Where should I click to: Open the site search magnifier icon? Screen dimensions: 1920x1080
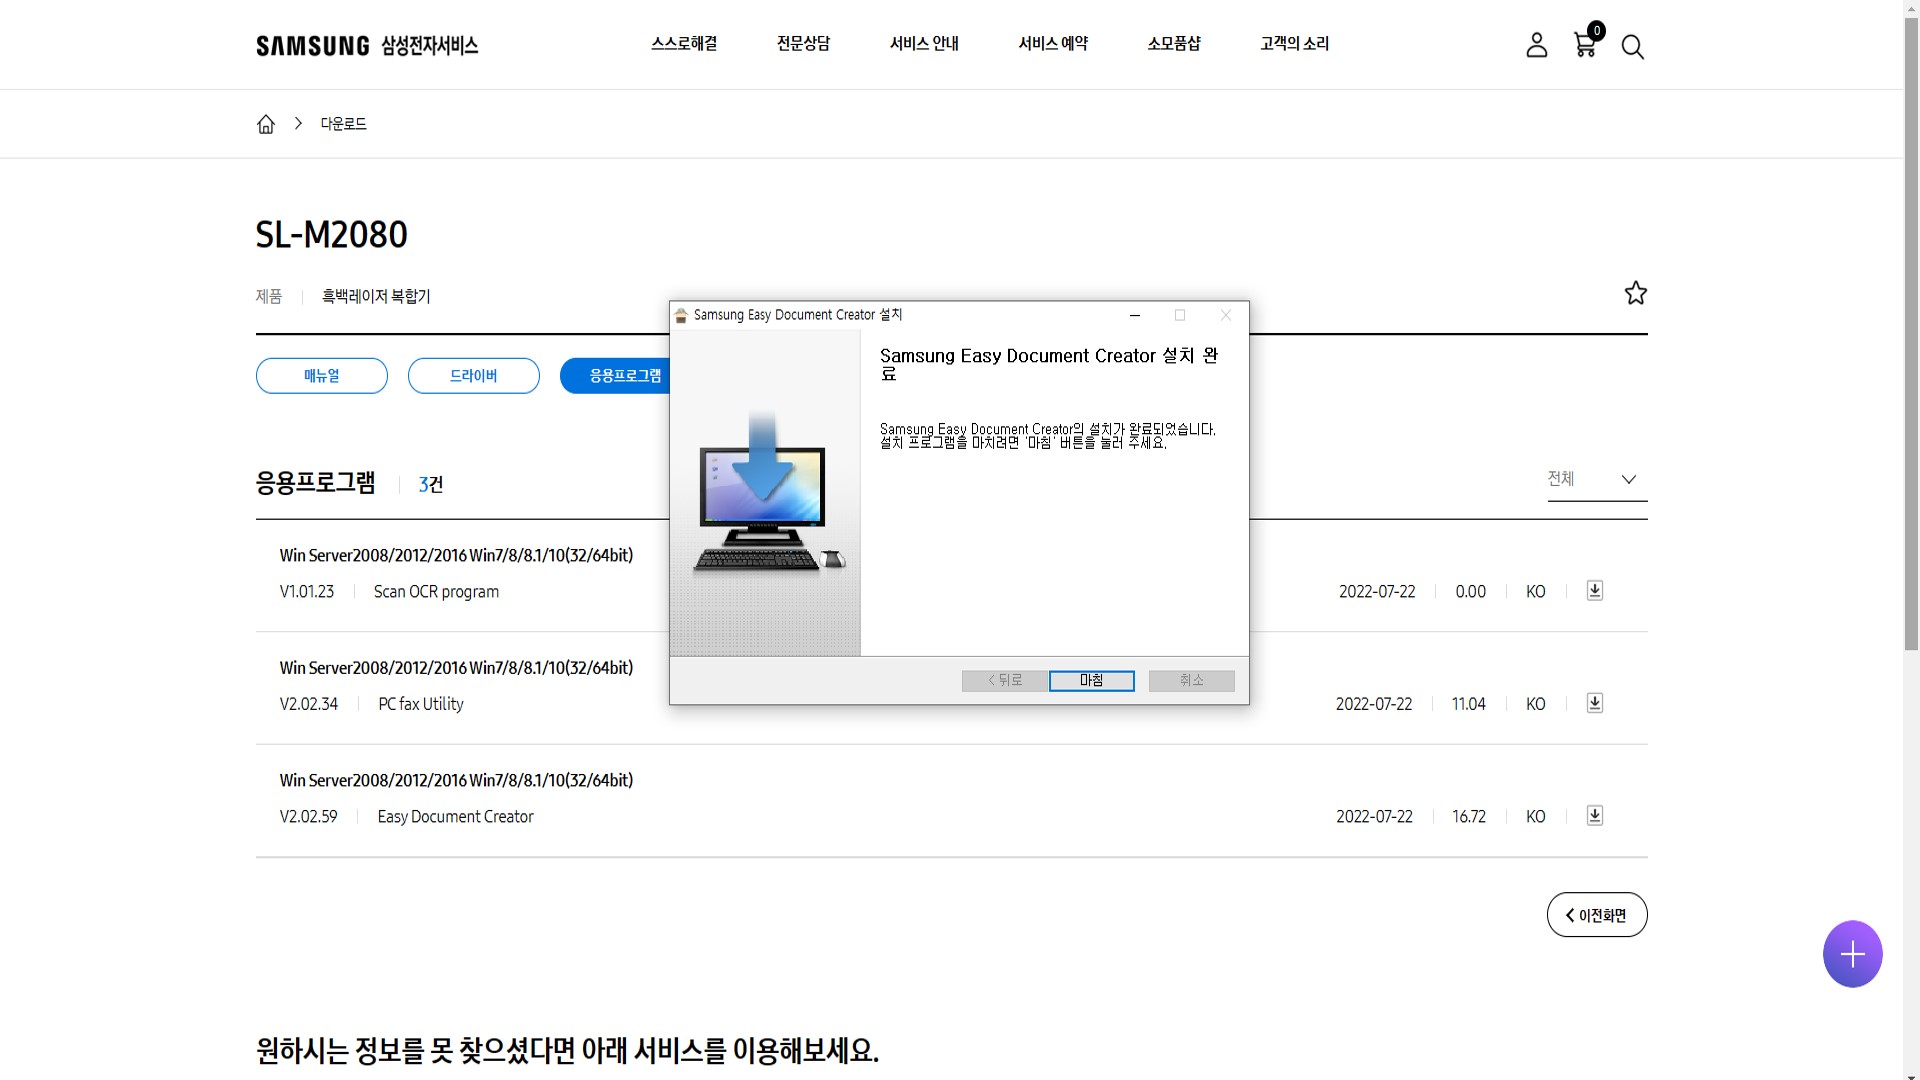1632,47
